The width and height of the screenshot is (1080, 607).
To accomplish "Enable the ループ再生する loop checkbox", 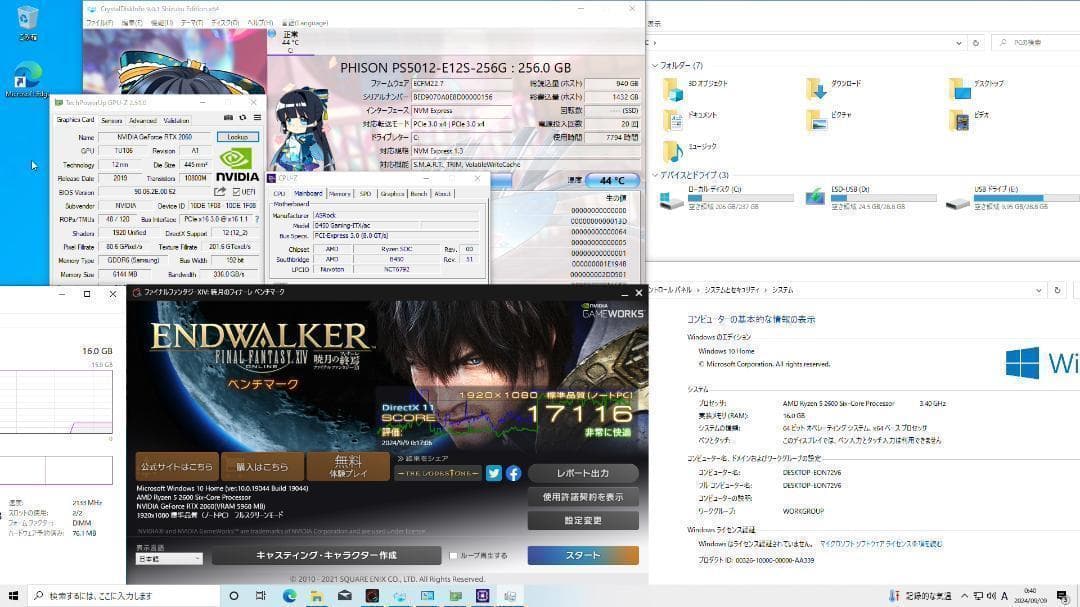I will tap(452, 553).
